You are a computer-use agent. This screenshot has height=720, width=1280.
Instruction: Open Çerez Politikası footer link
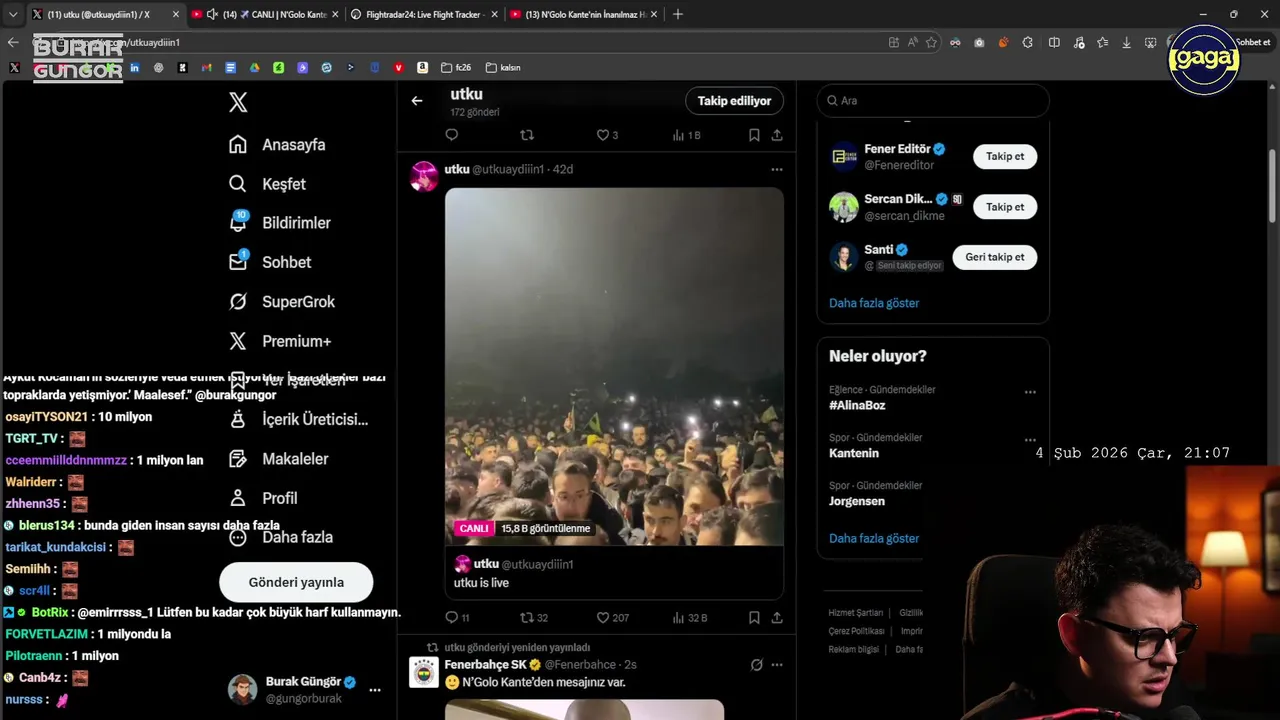pyautogui.click(x=856, y=631)
